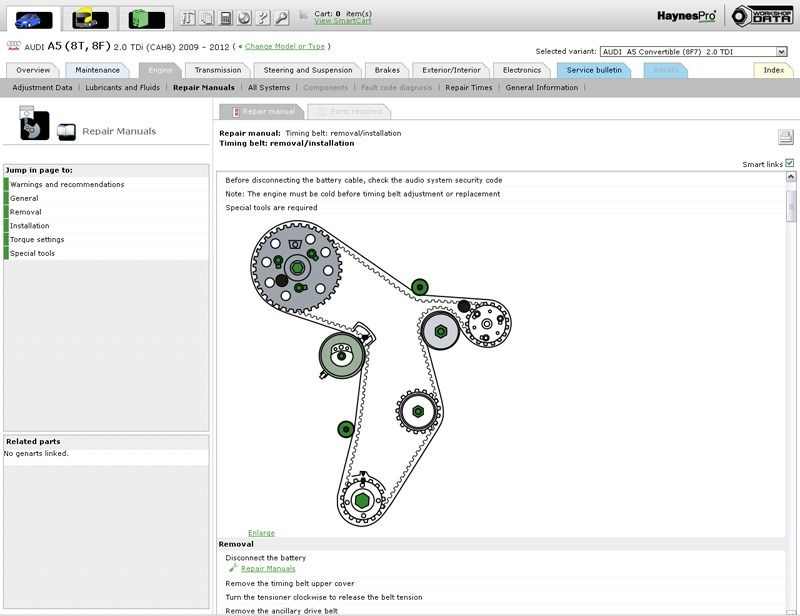
Task: Click the content scrollbar up arrow
Action: pos(791,176)
